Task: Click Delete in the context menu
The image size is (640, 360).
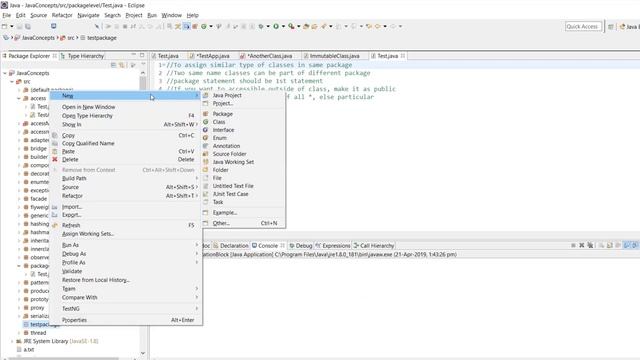Action: [70, 160]
